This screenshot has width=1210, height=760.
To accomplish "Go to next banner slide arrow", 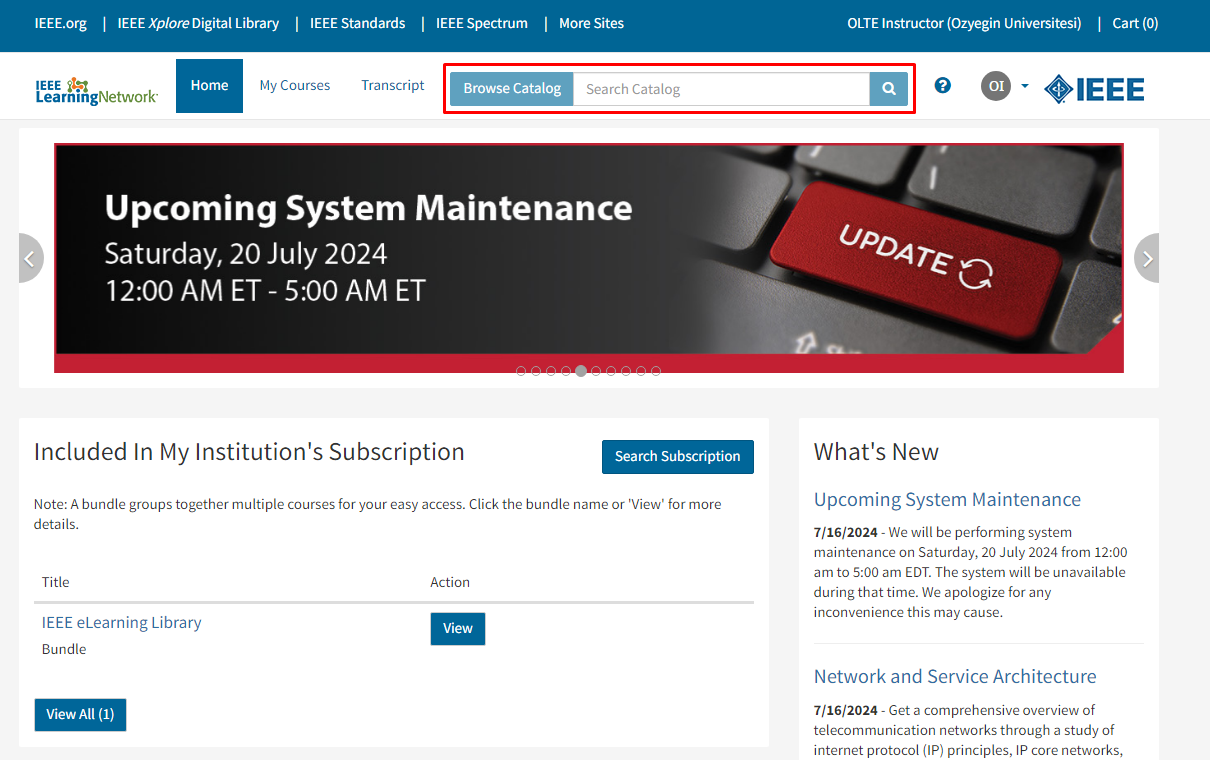I will click(x=1147, y=258).
